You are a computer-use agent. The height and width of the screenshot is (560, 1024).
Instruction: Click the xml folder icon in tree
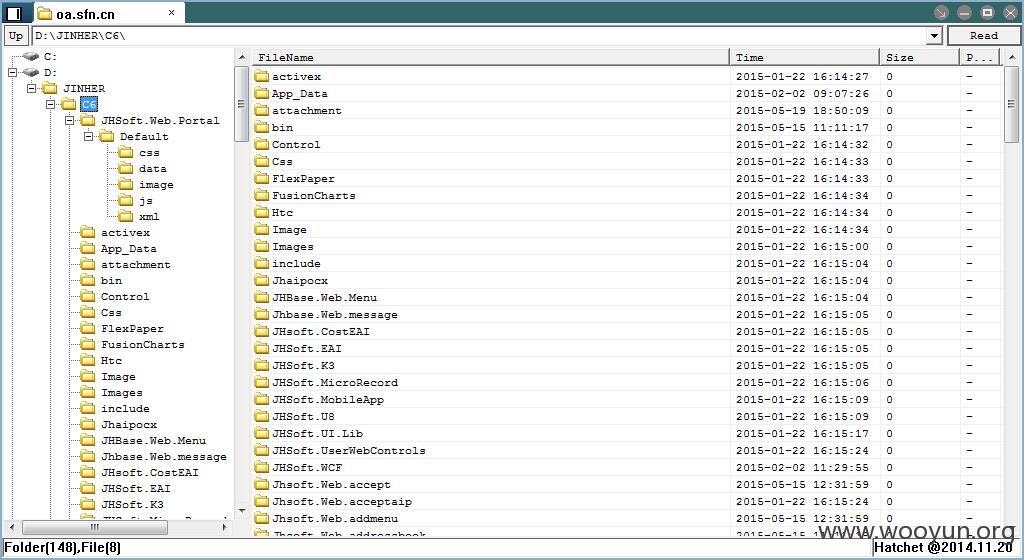coord(125,216)
